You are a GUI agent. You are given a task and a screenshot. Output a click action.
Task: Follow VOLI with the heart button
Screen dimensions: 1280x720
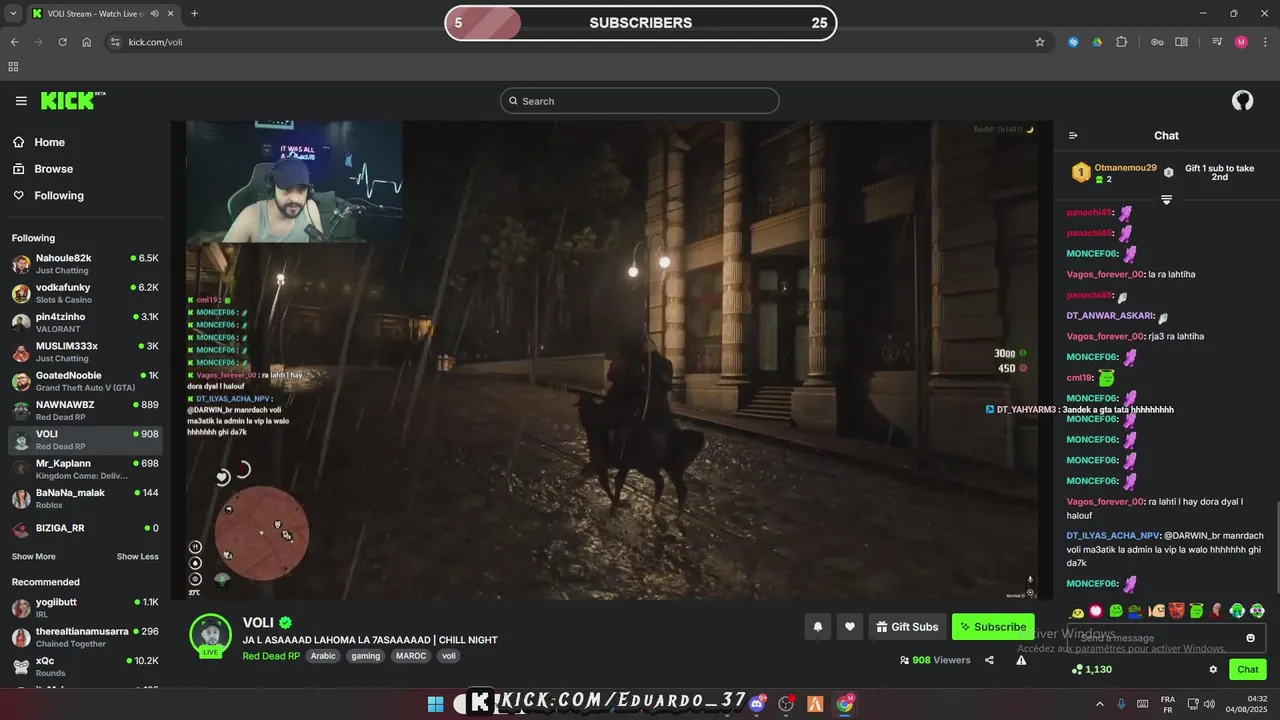click(x=850, y=627)
